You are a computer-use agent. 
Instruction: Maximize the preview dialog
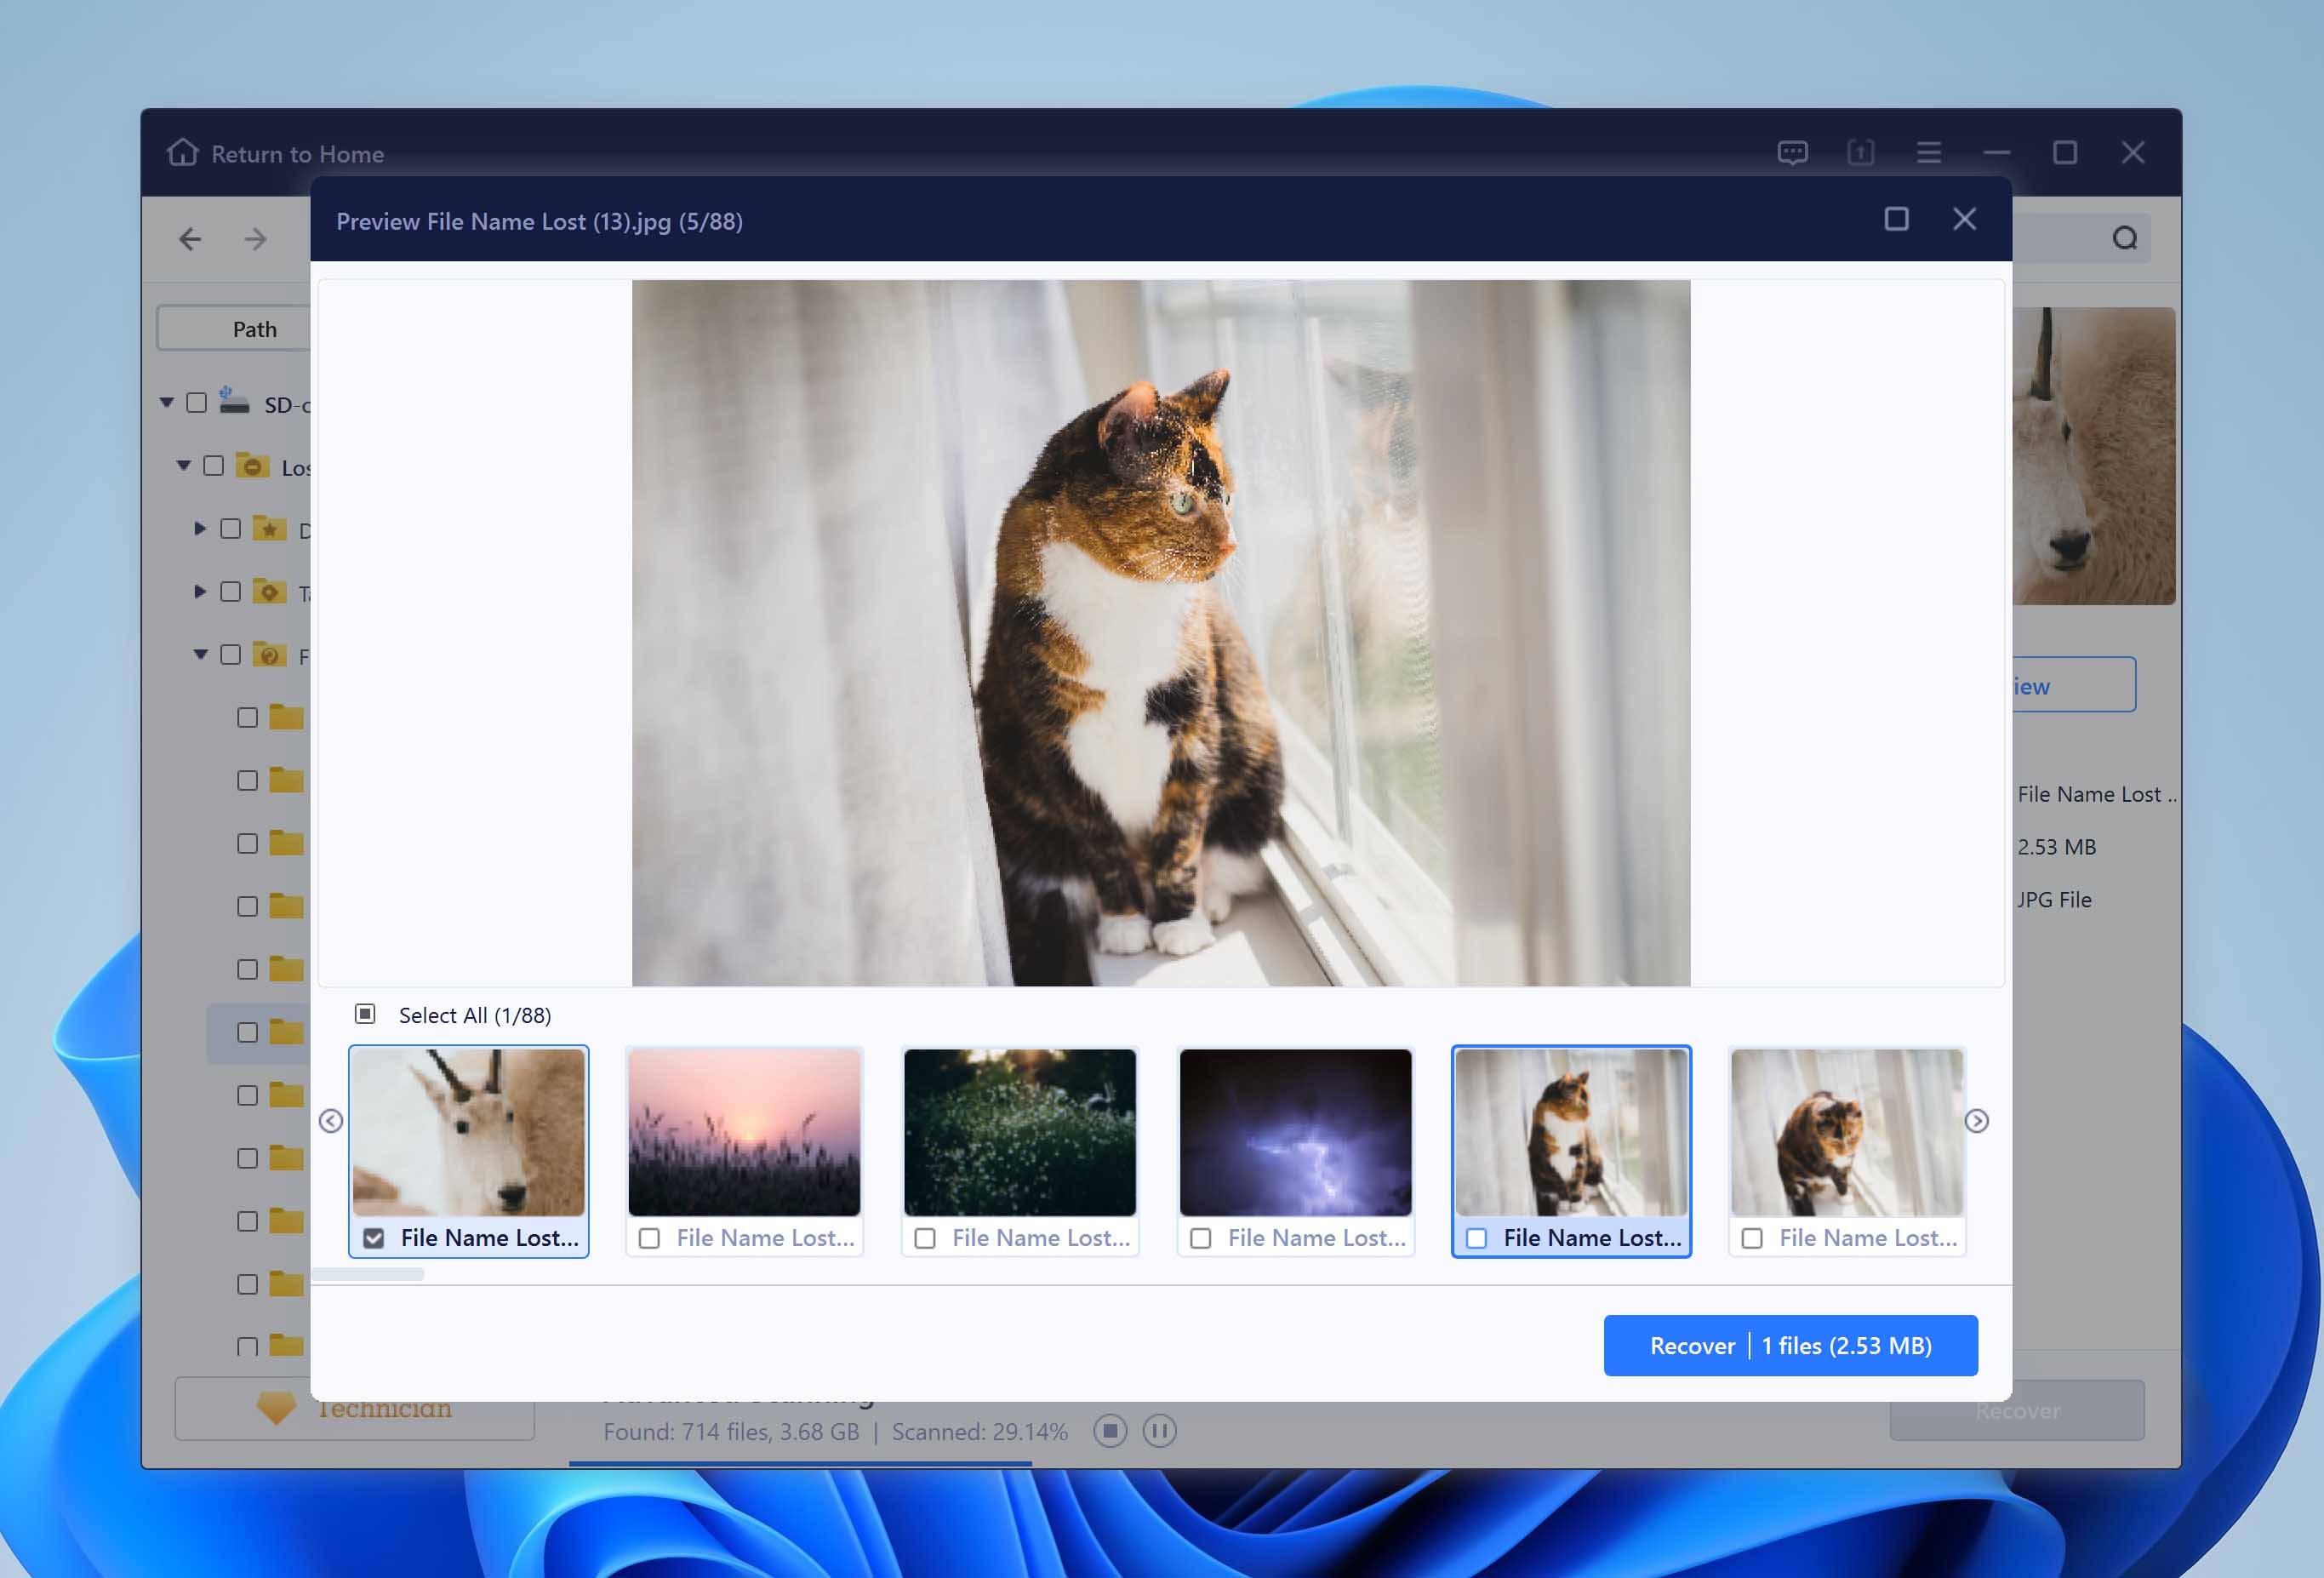click(1896, 219)
